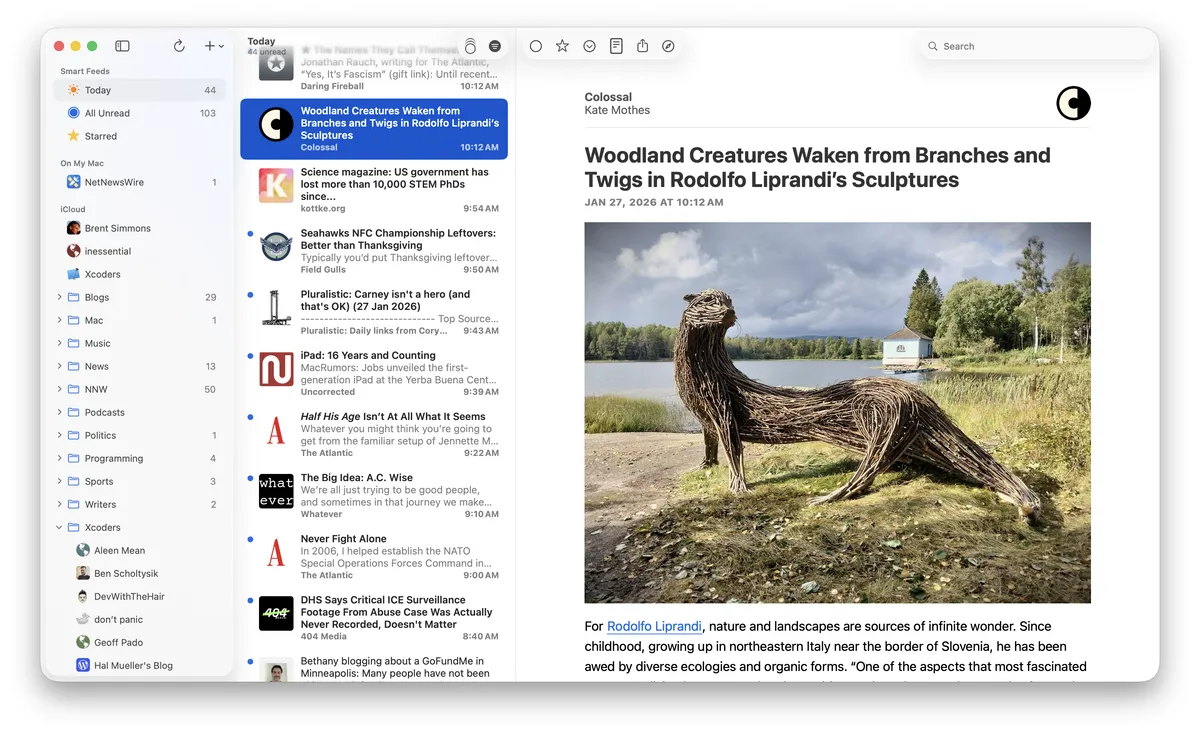Expand the Blogs folder
This screenshot has height=735, width=1200.
click(60, 297)
